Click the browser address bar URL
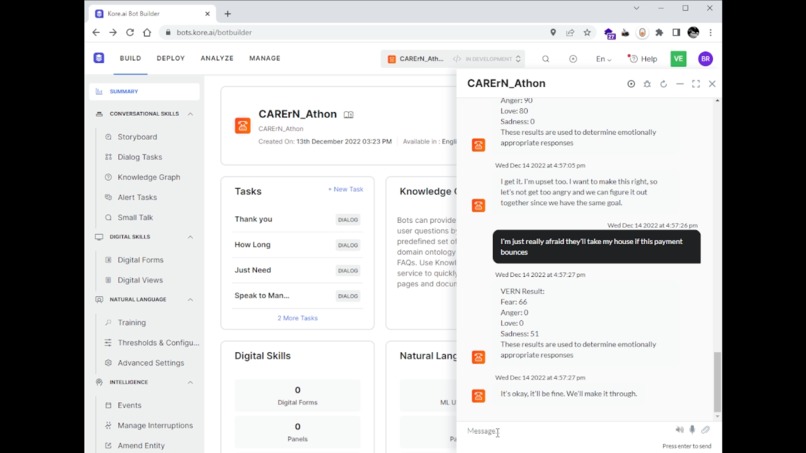The width and height of the screenshot is (806, 453). tap(214, 32)
